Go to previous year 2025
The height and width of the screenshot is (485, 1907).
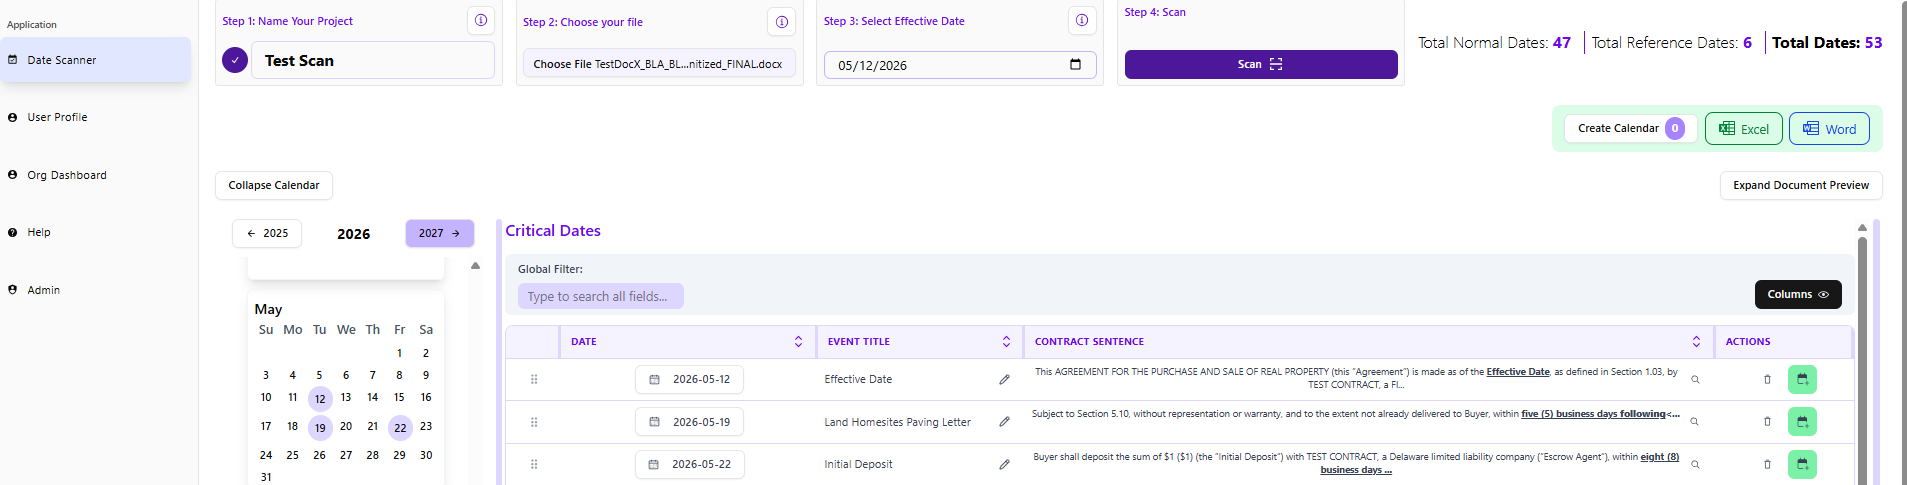tap(267, 233)
